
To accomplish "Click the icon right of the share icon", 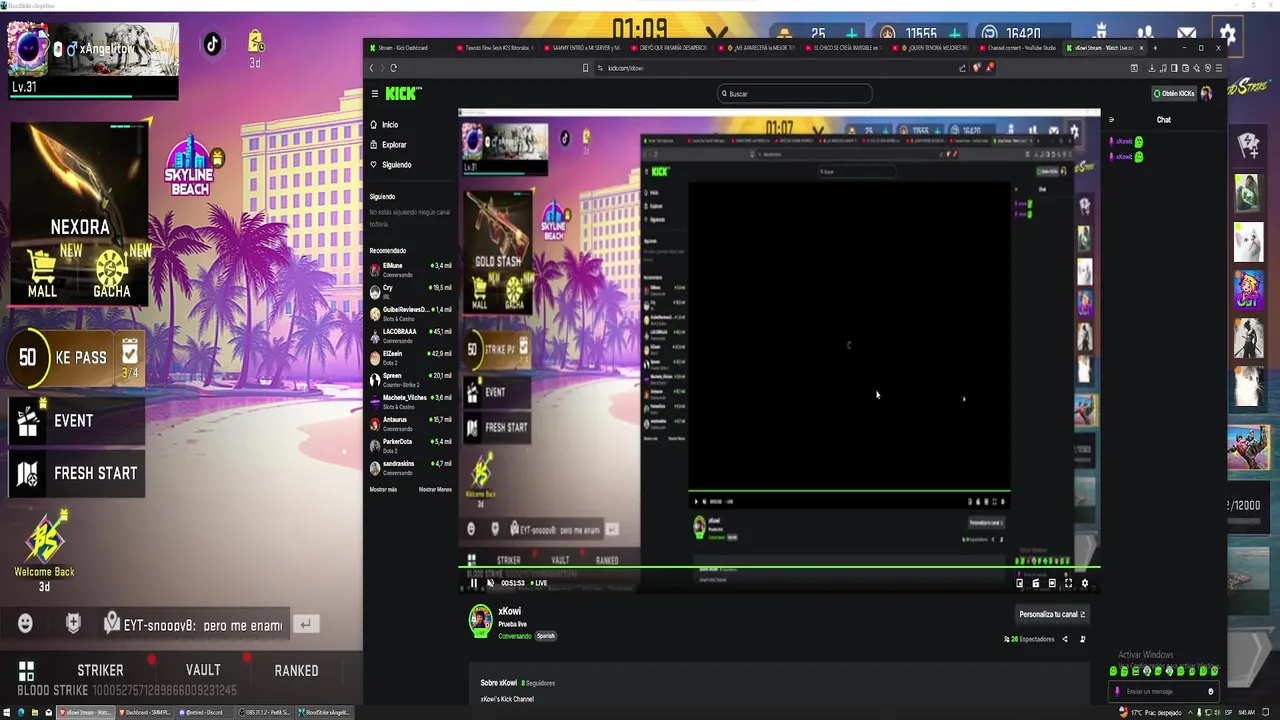I will tap(1082, 639).
